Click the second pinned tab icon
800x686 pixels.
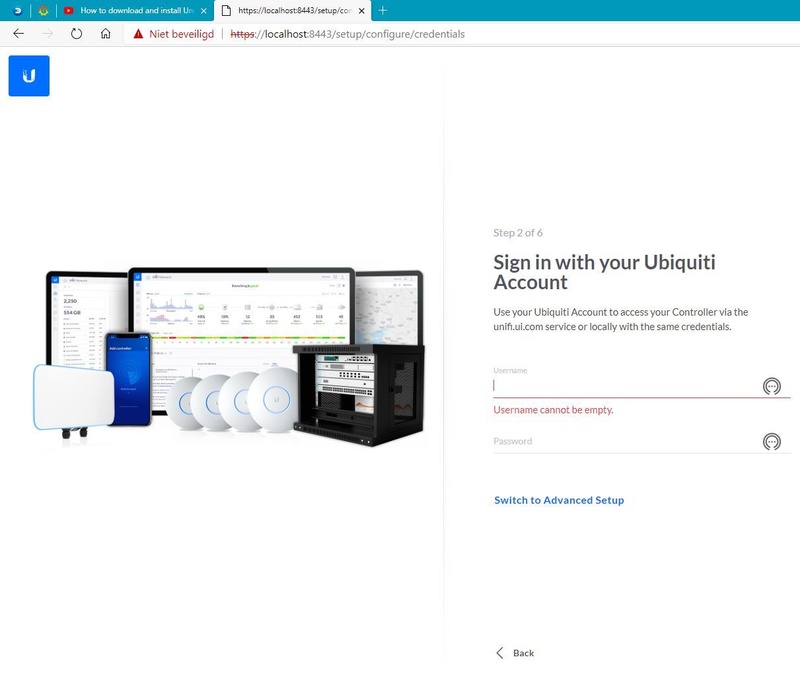43,10
